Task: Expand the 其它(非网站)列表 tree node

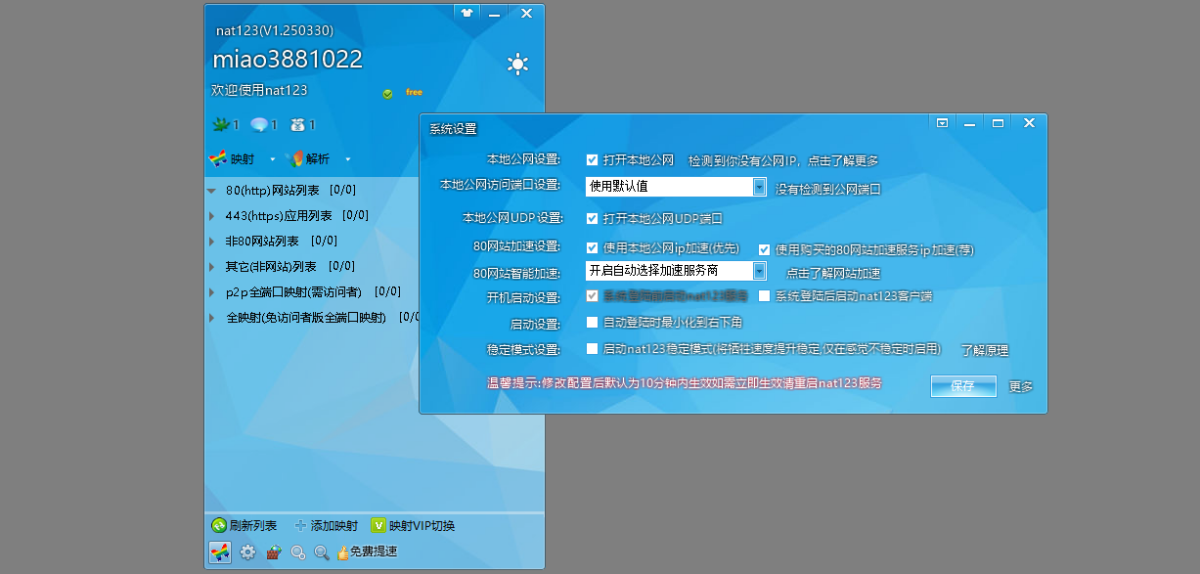Action: coord(212,267)
